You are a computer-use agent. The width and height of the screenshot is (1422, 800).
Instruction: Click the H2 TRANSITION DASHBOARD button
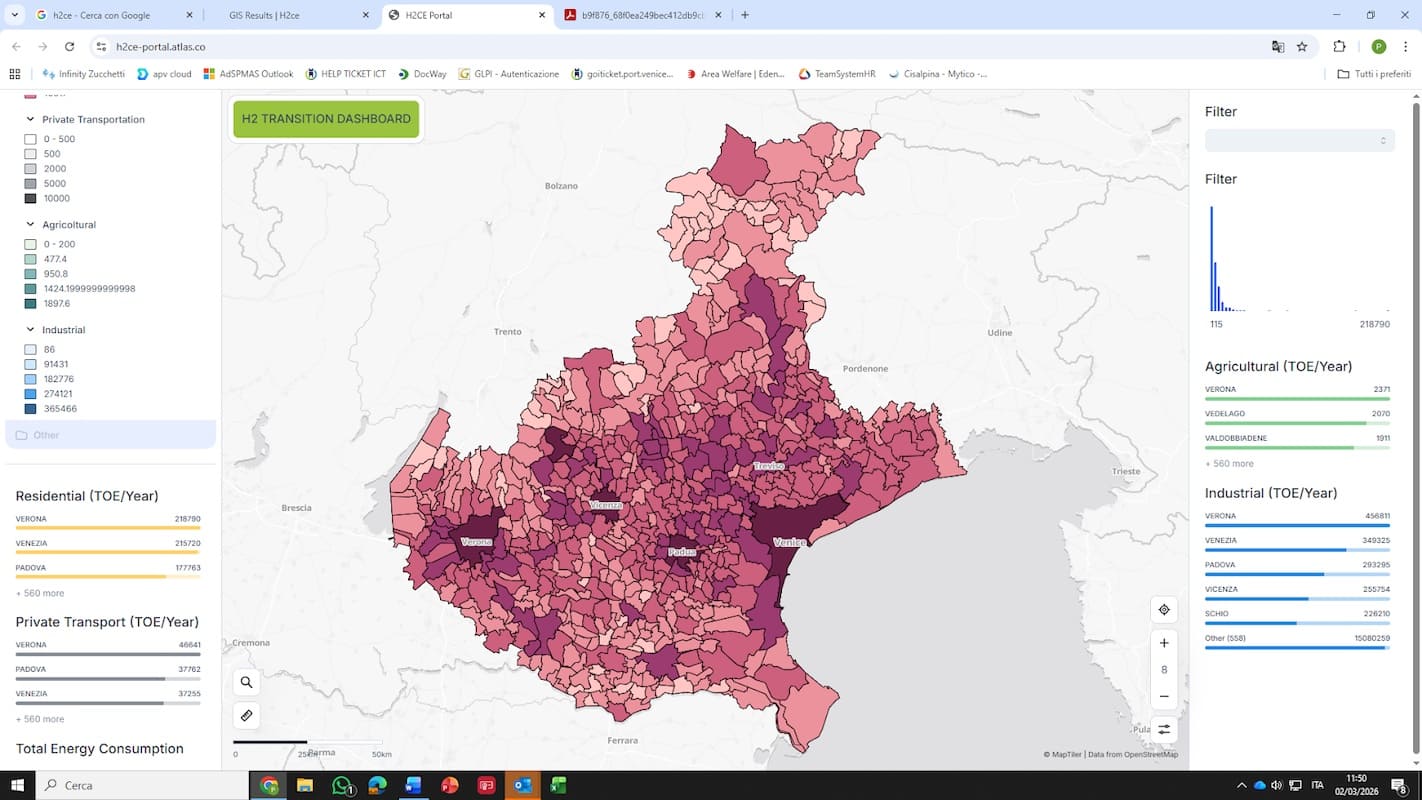(326, 119)
